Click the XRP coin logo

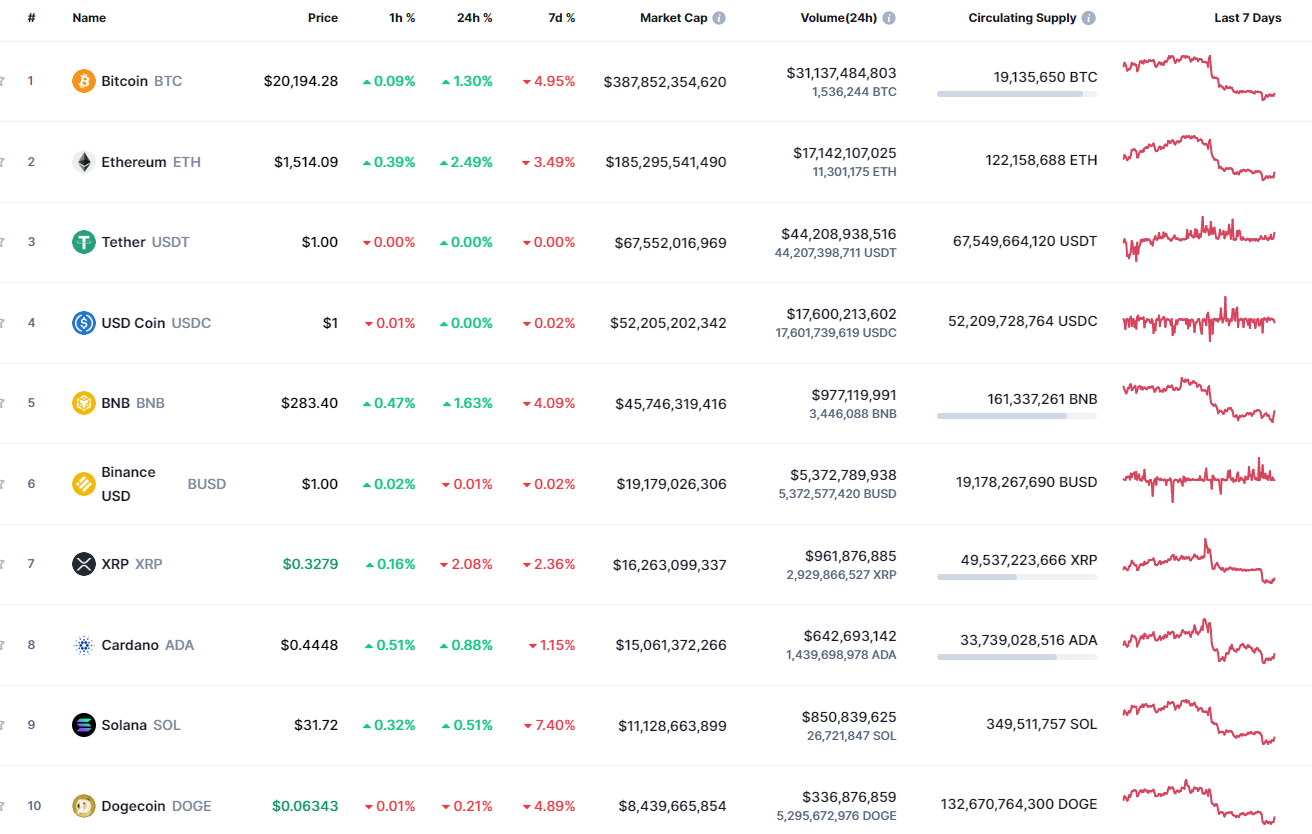pyautogui.click(x=84, y=564)
